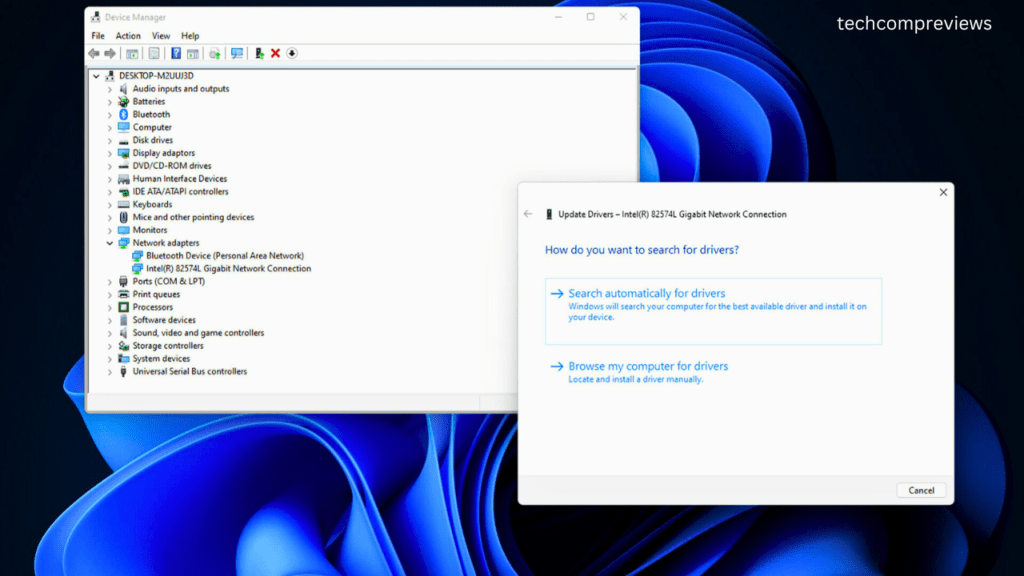The height and width of the screenshot is (576, 1024).
Task: Click the Computer category icon
Action: pyautogui.click(x=123, y=127)
